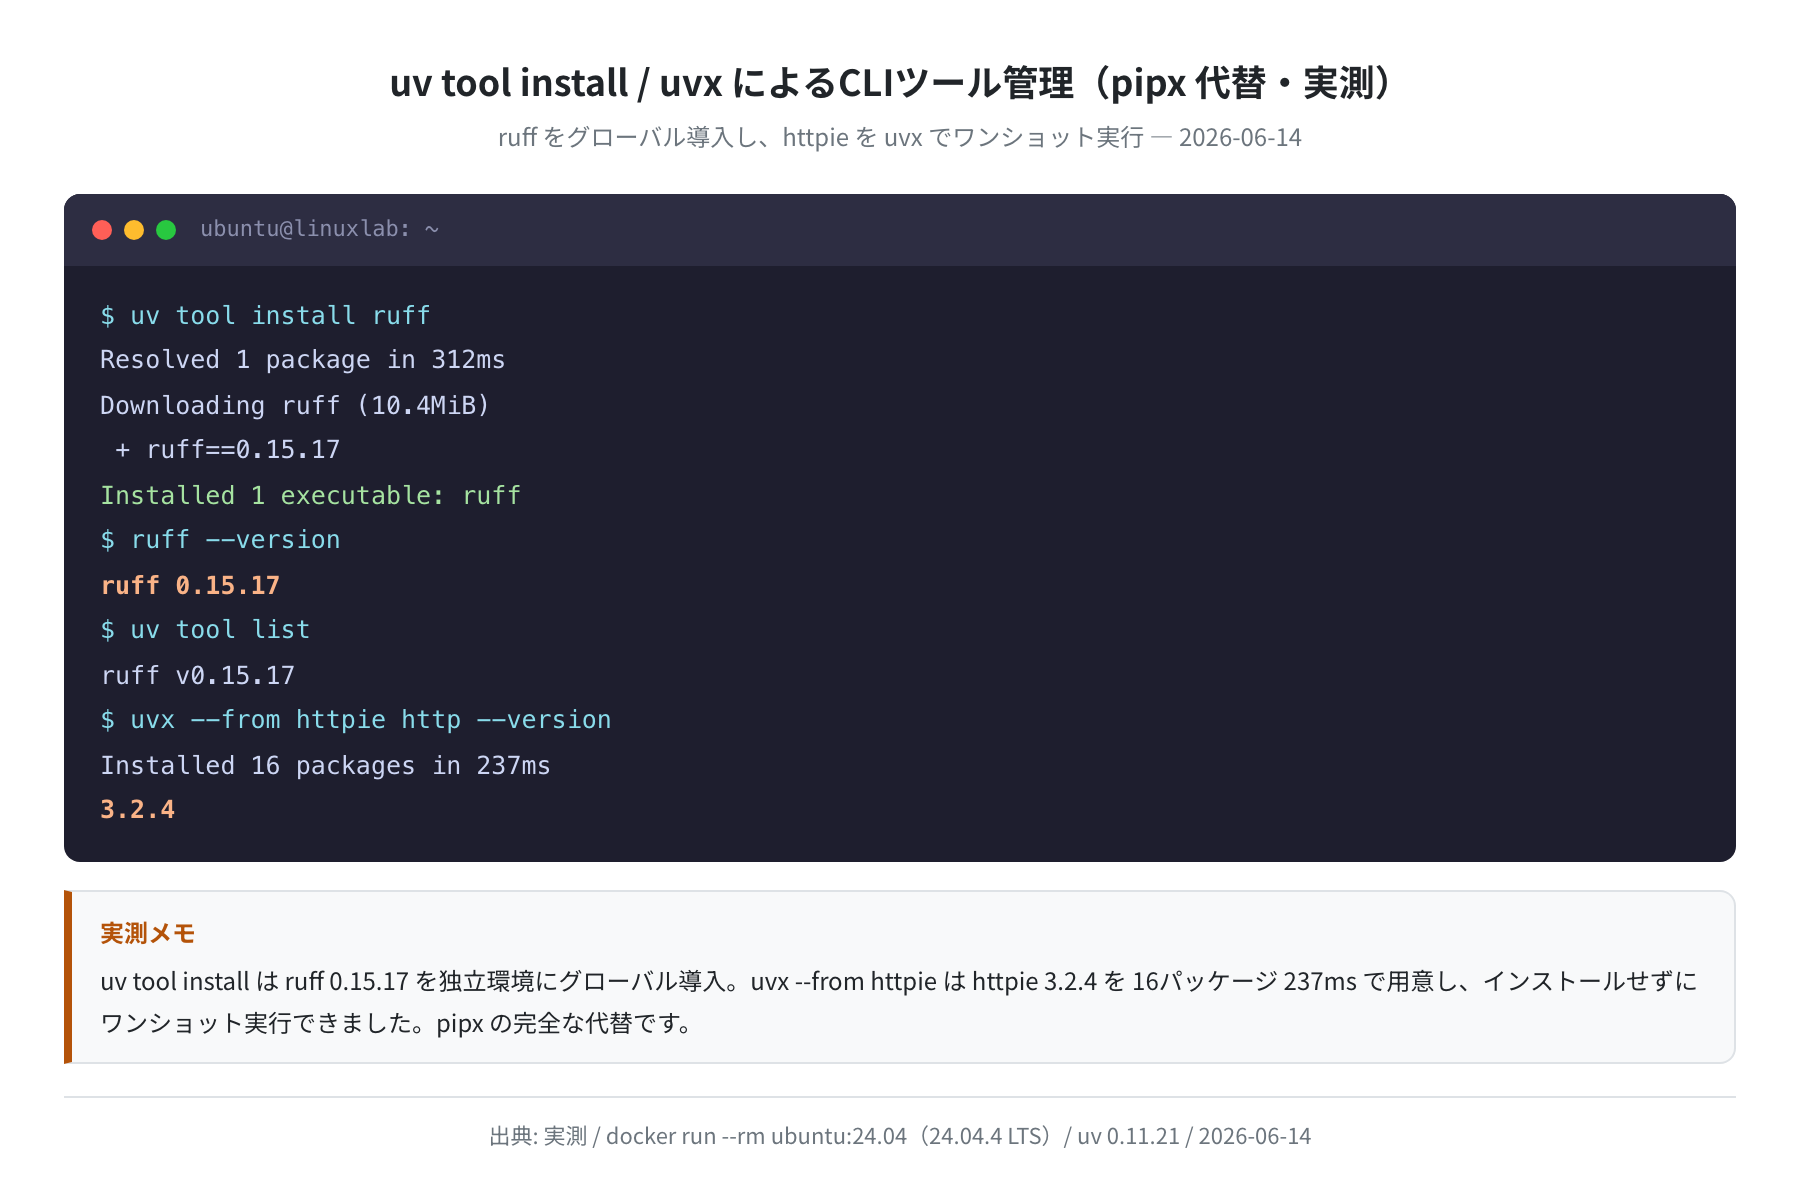Viewport: 1800px width, 1192px height.
Task: Click the footer source line '出典: 実測 / docker run'
Action: coord(900,1136)
